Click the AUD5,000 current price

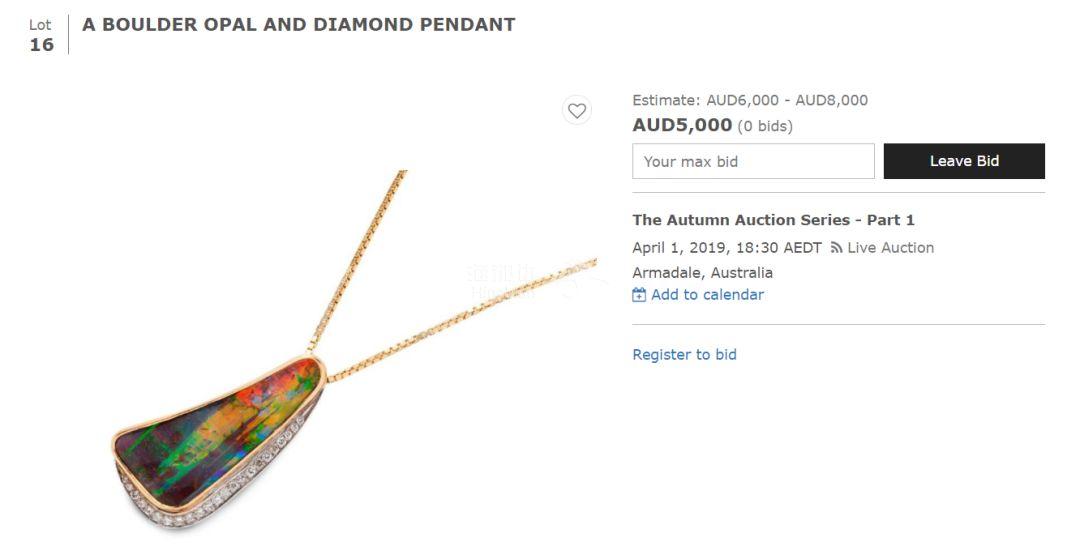tap(682, 125)
